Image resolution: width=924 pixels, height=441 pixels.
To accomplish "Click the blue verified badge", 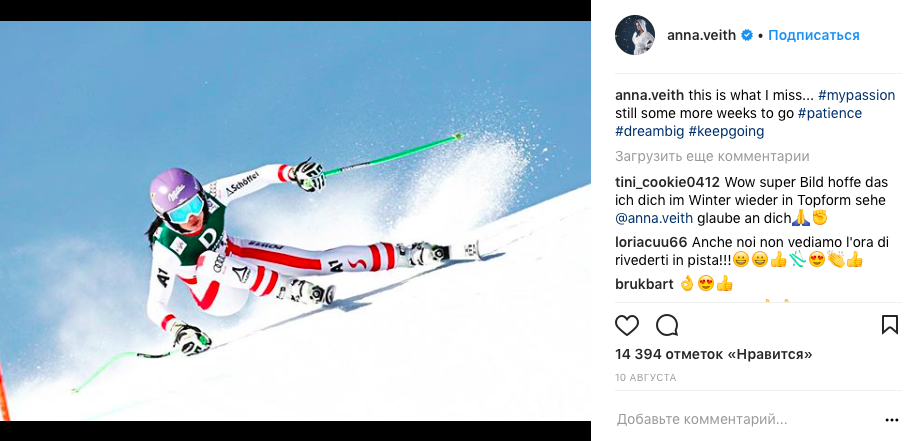I will [x=747, y=35].
